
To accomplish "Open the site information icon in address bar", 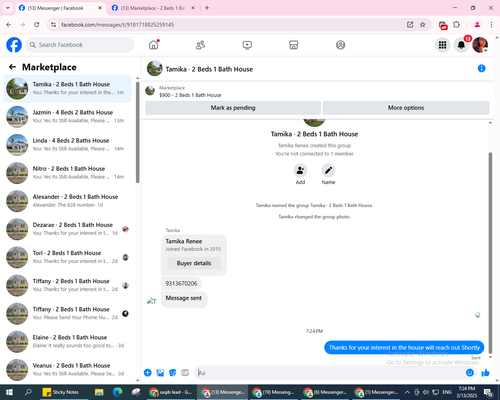I will click(x=53, y=25).
